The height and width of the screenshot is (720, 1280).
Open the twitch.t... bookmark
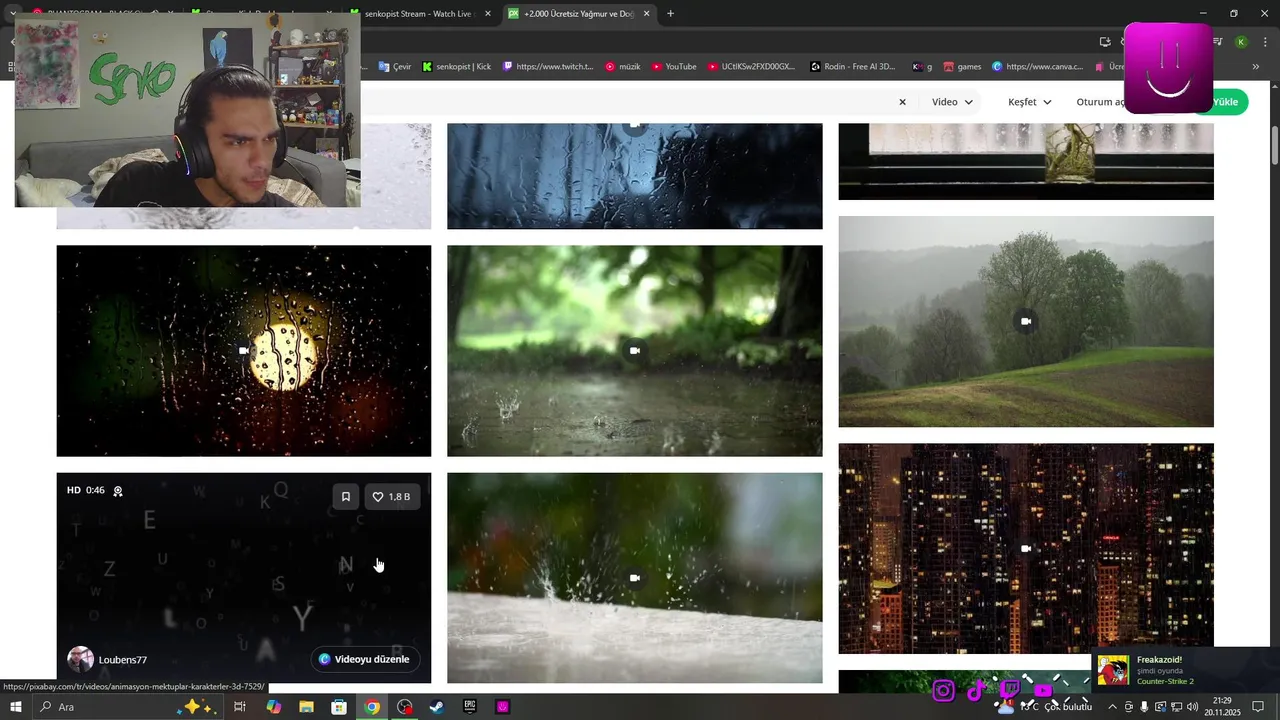coord(549,67)
